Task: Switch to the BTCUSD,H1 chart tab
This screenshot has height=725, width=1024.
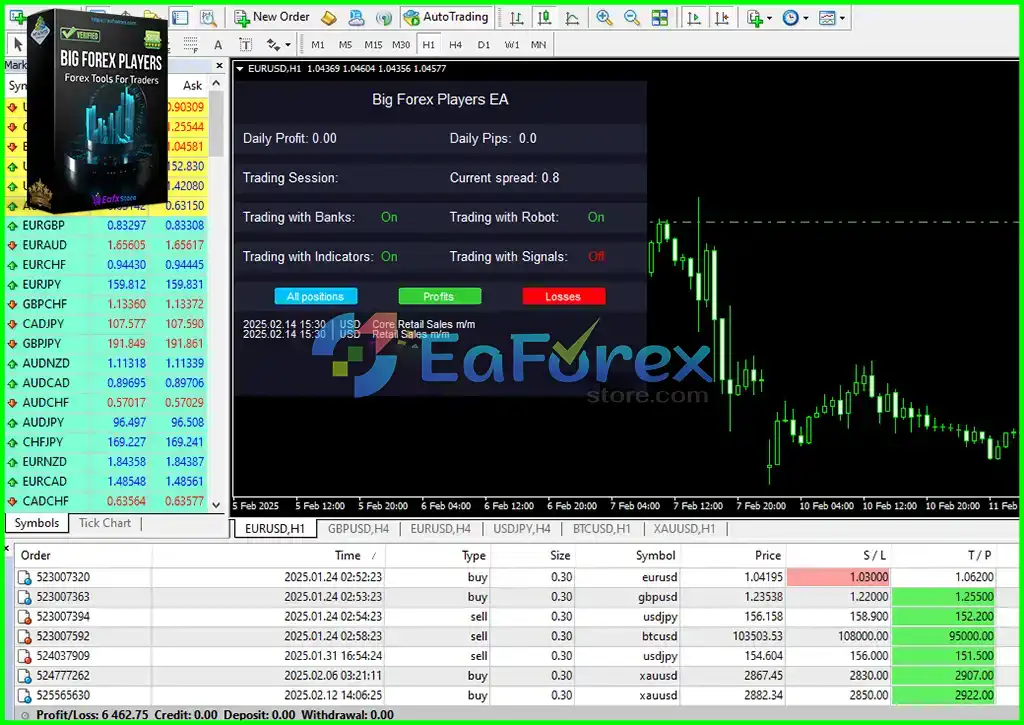Action: coord(601,528)
